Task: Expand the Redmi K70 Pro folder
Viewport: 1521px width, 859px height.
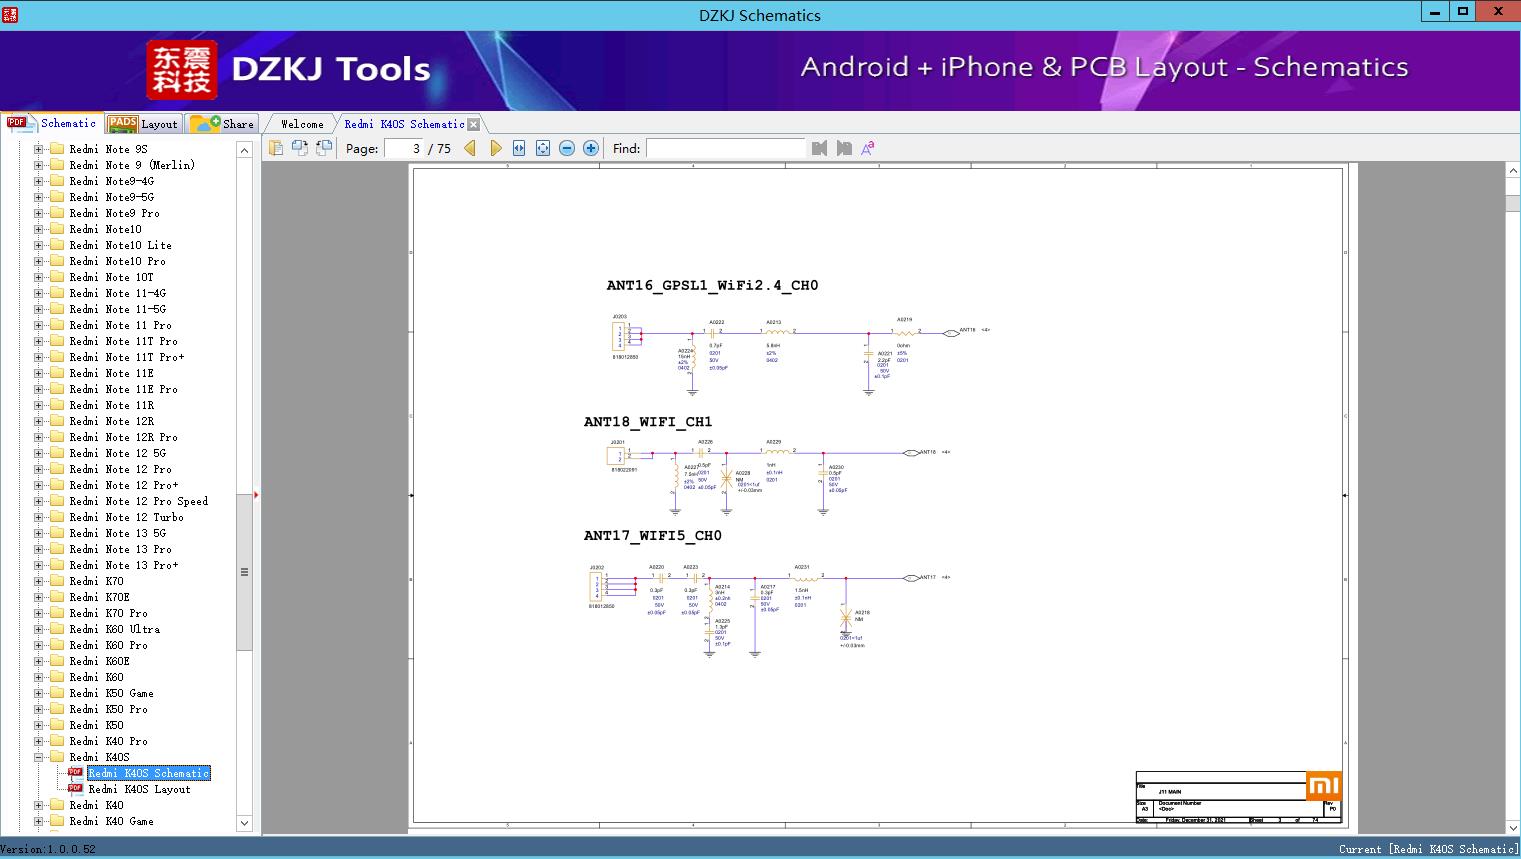Action: (x=39, y=613)
